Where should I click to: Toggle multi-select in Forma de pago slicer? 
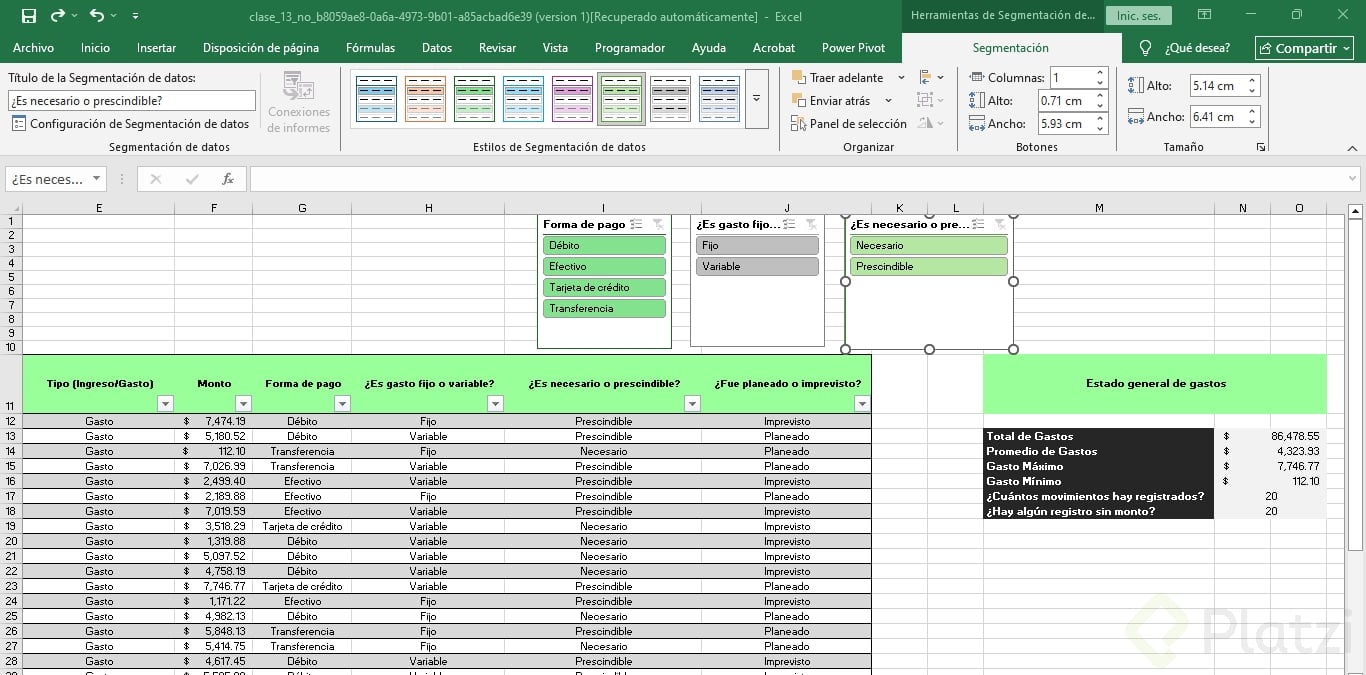coord(637,224)
